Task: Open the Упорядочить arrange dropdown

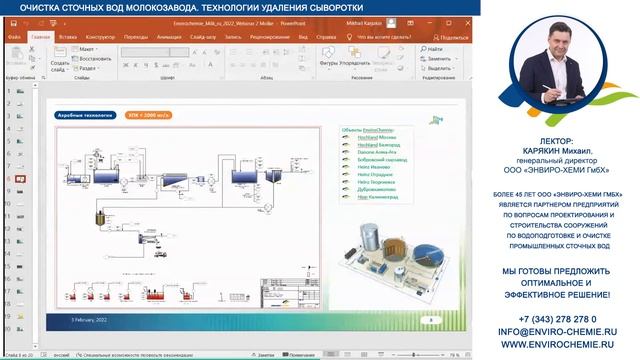Action: coord(354,58)
